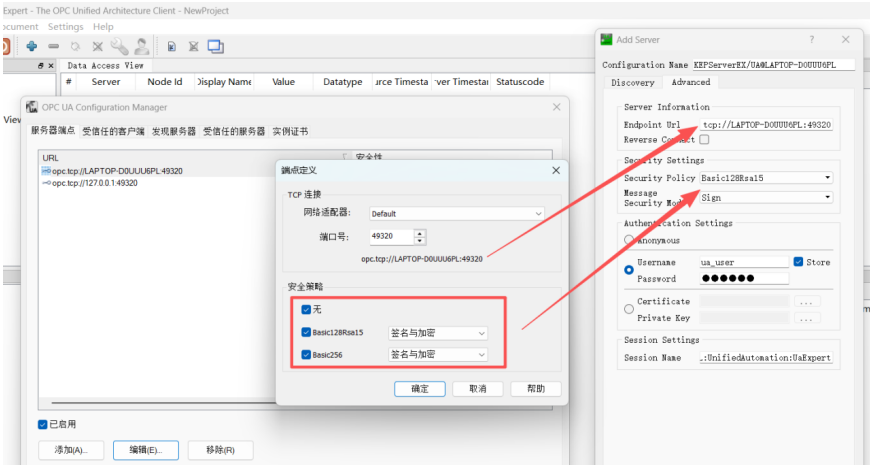The image size is (870, 465).
Task: Close the OPC UA Configuration Manager window
Action: click(557, 107)
